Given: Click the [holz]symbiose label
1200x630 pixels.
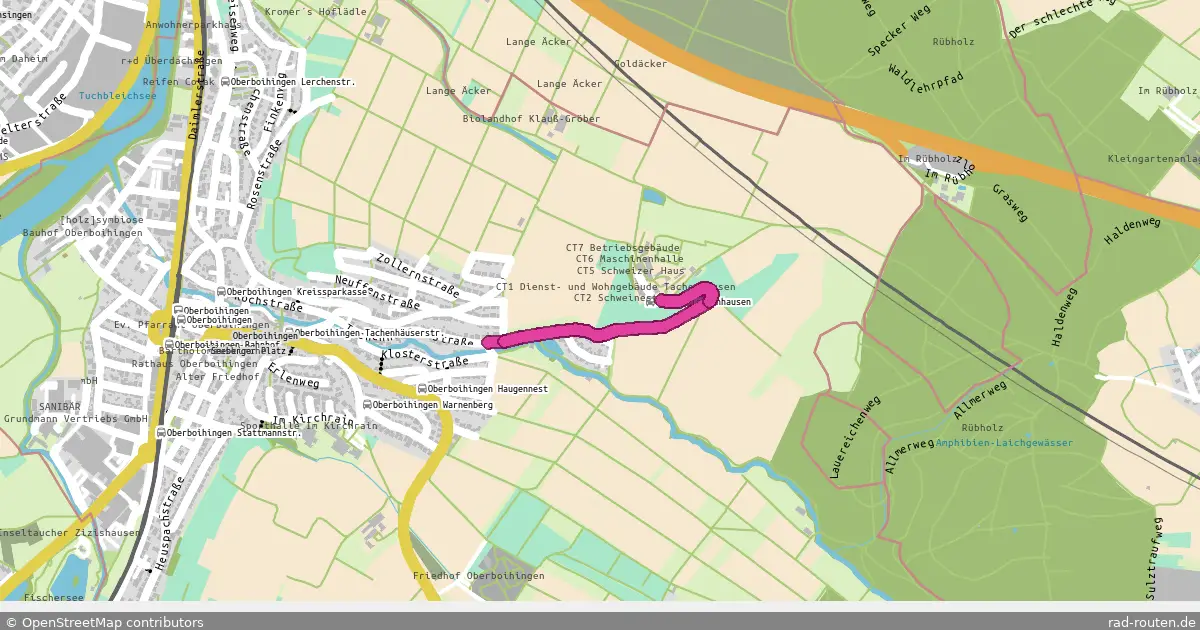Looking at the screenshot, I should (x=102, y=220).
